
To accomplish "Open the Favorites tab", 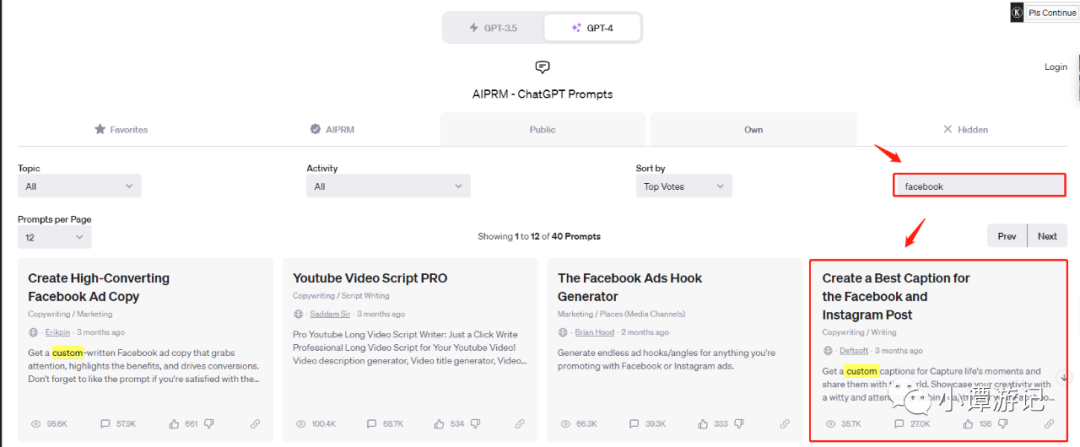I will click(x=121, y=129).
